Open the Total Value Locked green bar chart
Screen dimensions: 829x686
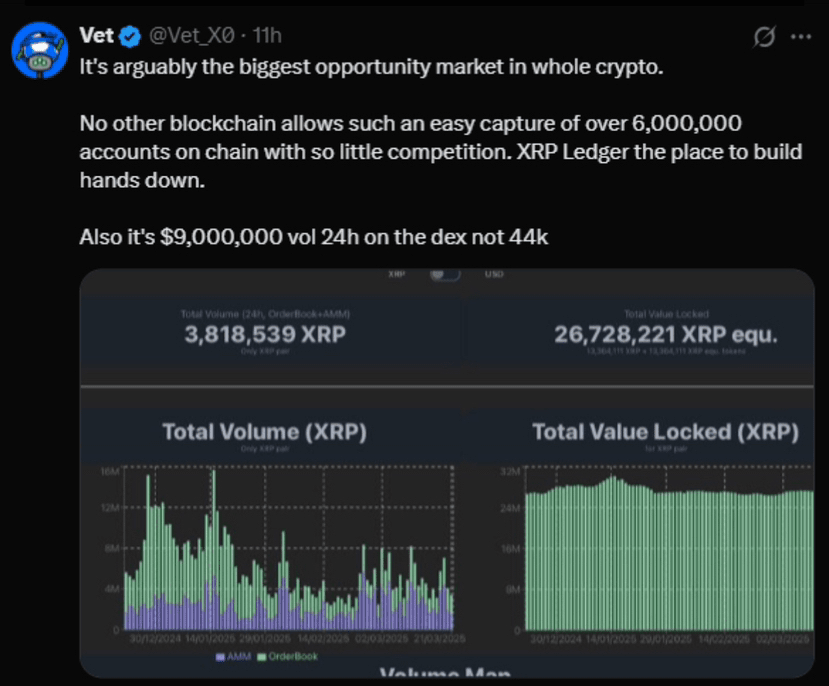coord(668,555)
